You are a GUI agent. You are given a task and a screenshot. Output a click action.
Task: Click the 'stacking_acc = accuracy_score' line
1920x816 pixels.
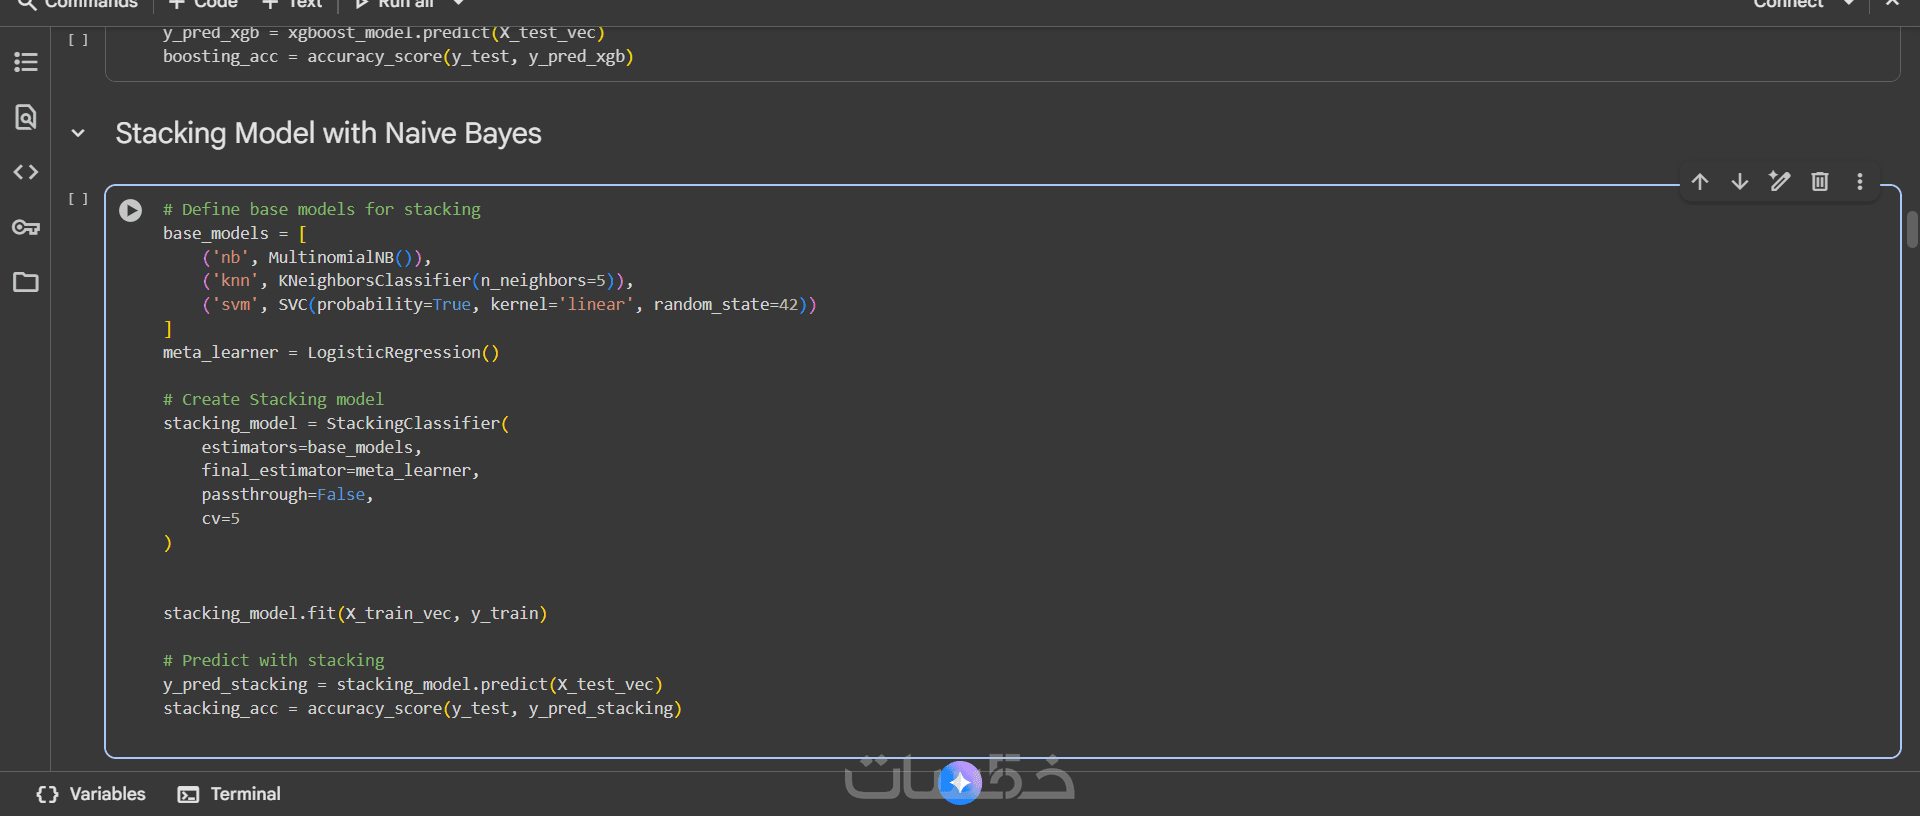(422, 708)
